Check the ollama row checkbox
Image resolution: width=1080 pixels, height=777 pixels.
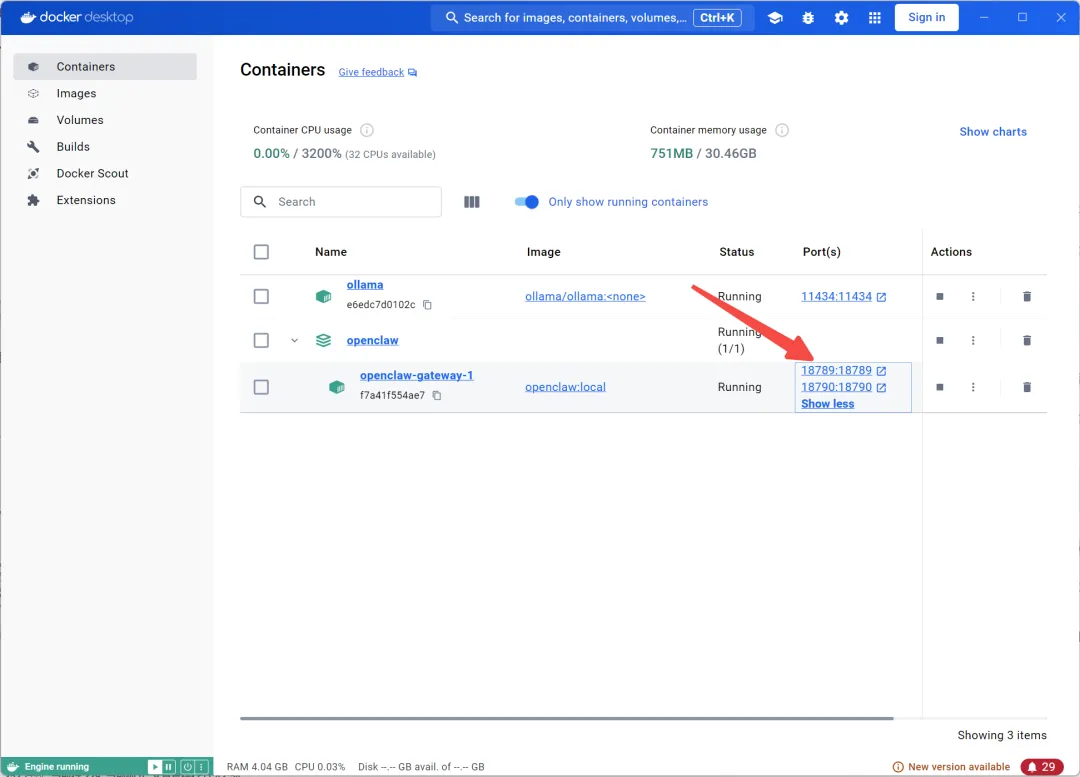(261, 296)
